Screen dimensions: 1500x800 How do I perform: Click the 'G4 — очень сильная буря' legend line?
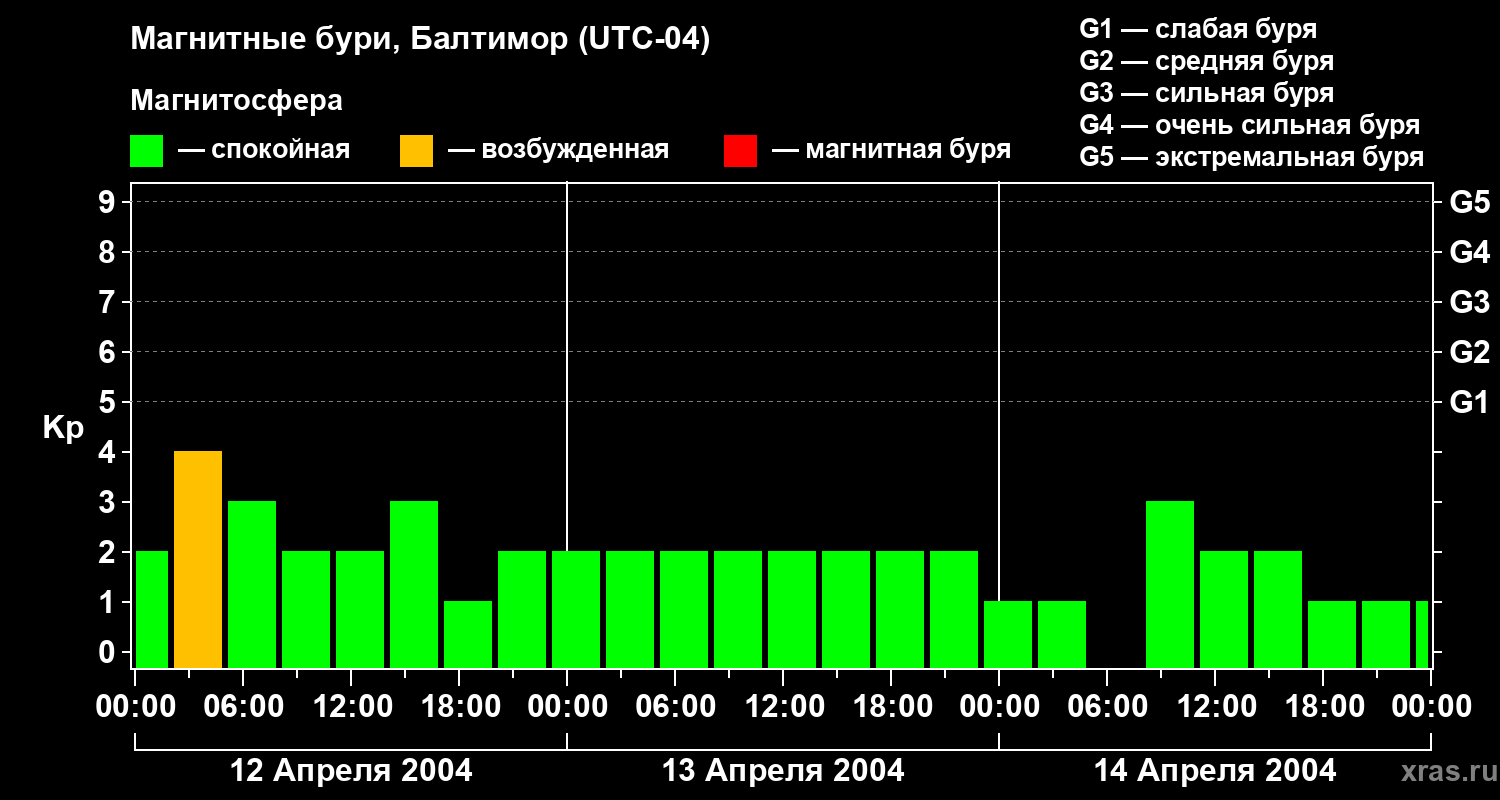pos(1250,125)
